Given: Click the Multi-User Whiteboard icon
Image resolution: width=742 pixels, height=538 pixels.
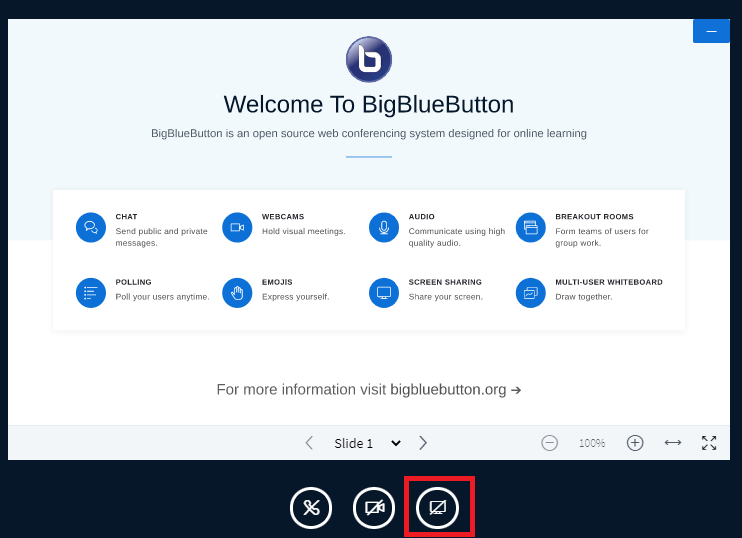Looking at the screenshot, I should pos(530,293).
